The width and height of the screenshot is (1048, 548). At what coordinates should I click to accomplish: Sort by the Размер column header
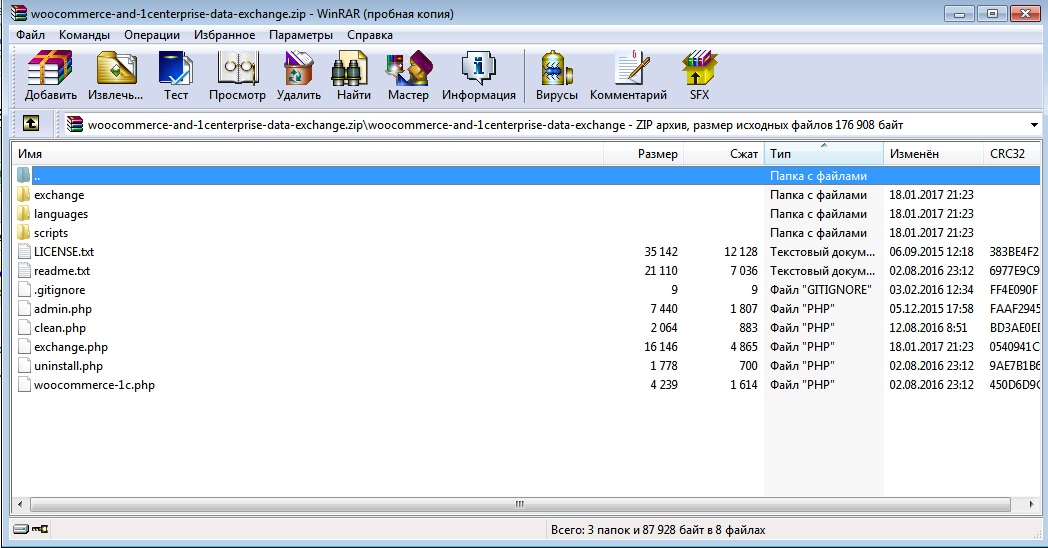coord(644,154)
